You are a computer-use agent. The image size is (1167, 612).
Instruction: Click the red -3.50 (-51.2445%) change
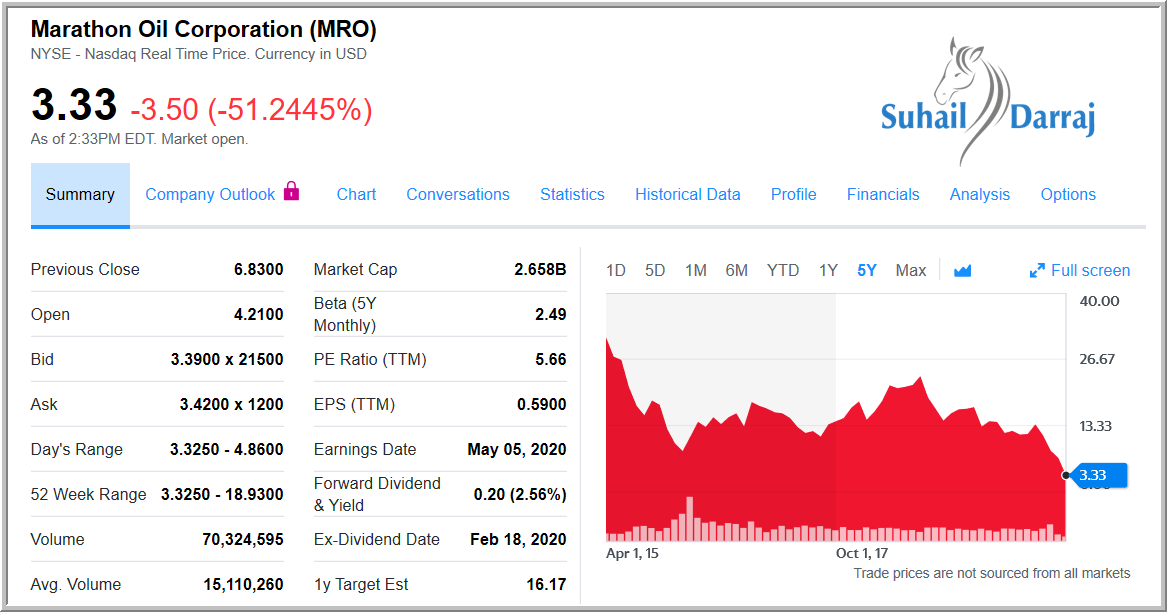(x=252, y=109)
